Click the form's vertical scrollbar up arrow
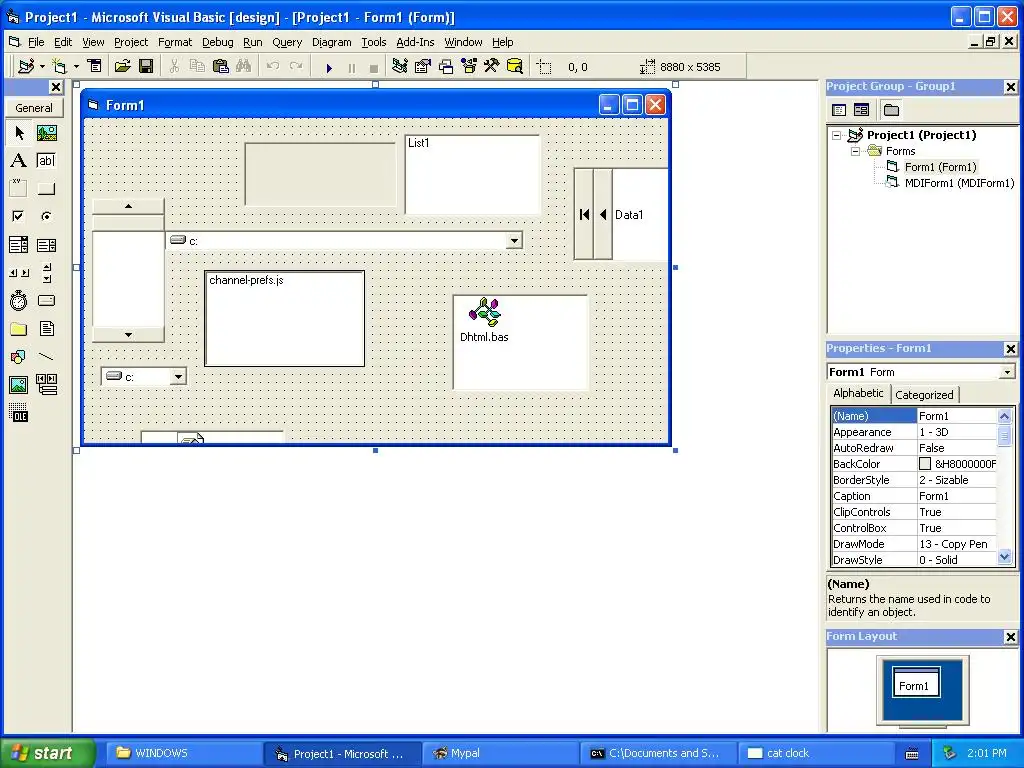The height and width of the screenshot is (768, 1024). pos(128,206)
